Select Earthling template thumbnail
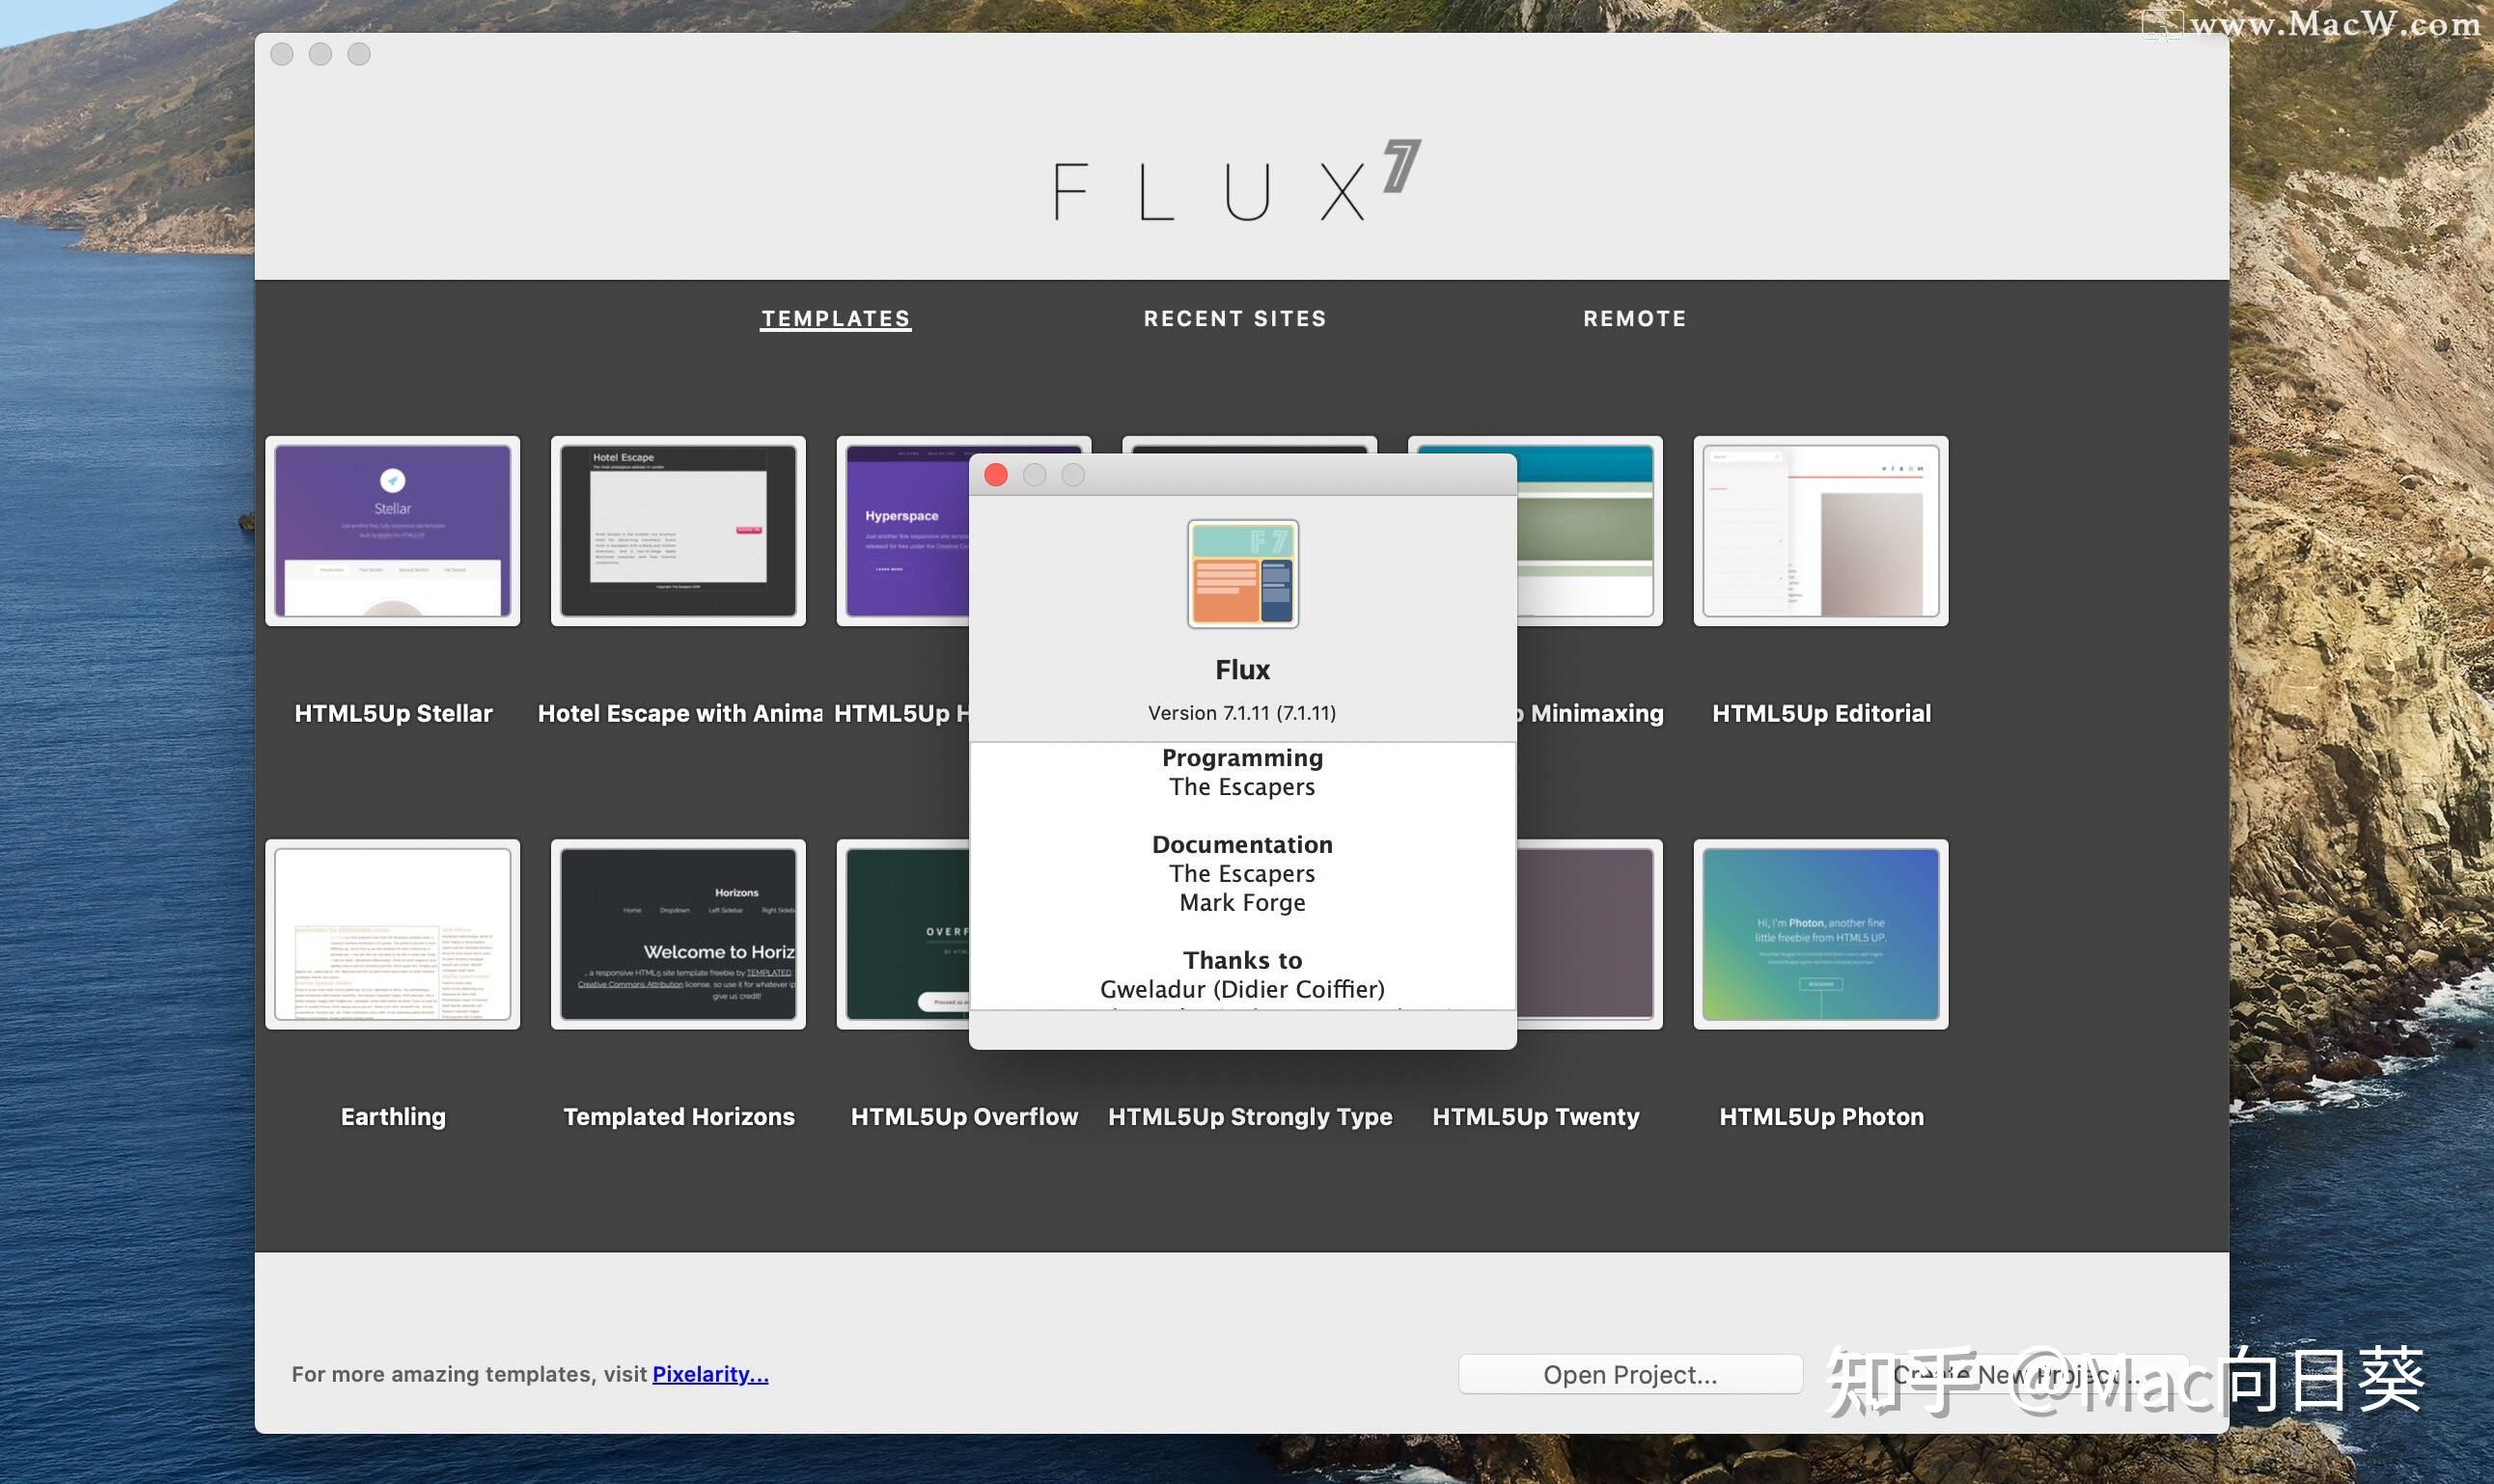The width and height of the screenshot is (2494, 1484). pyautogui.click(x=392, y=935)
